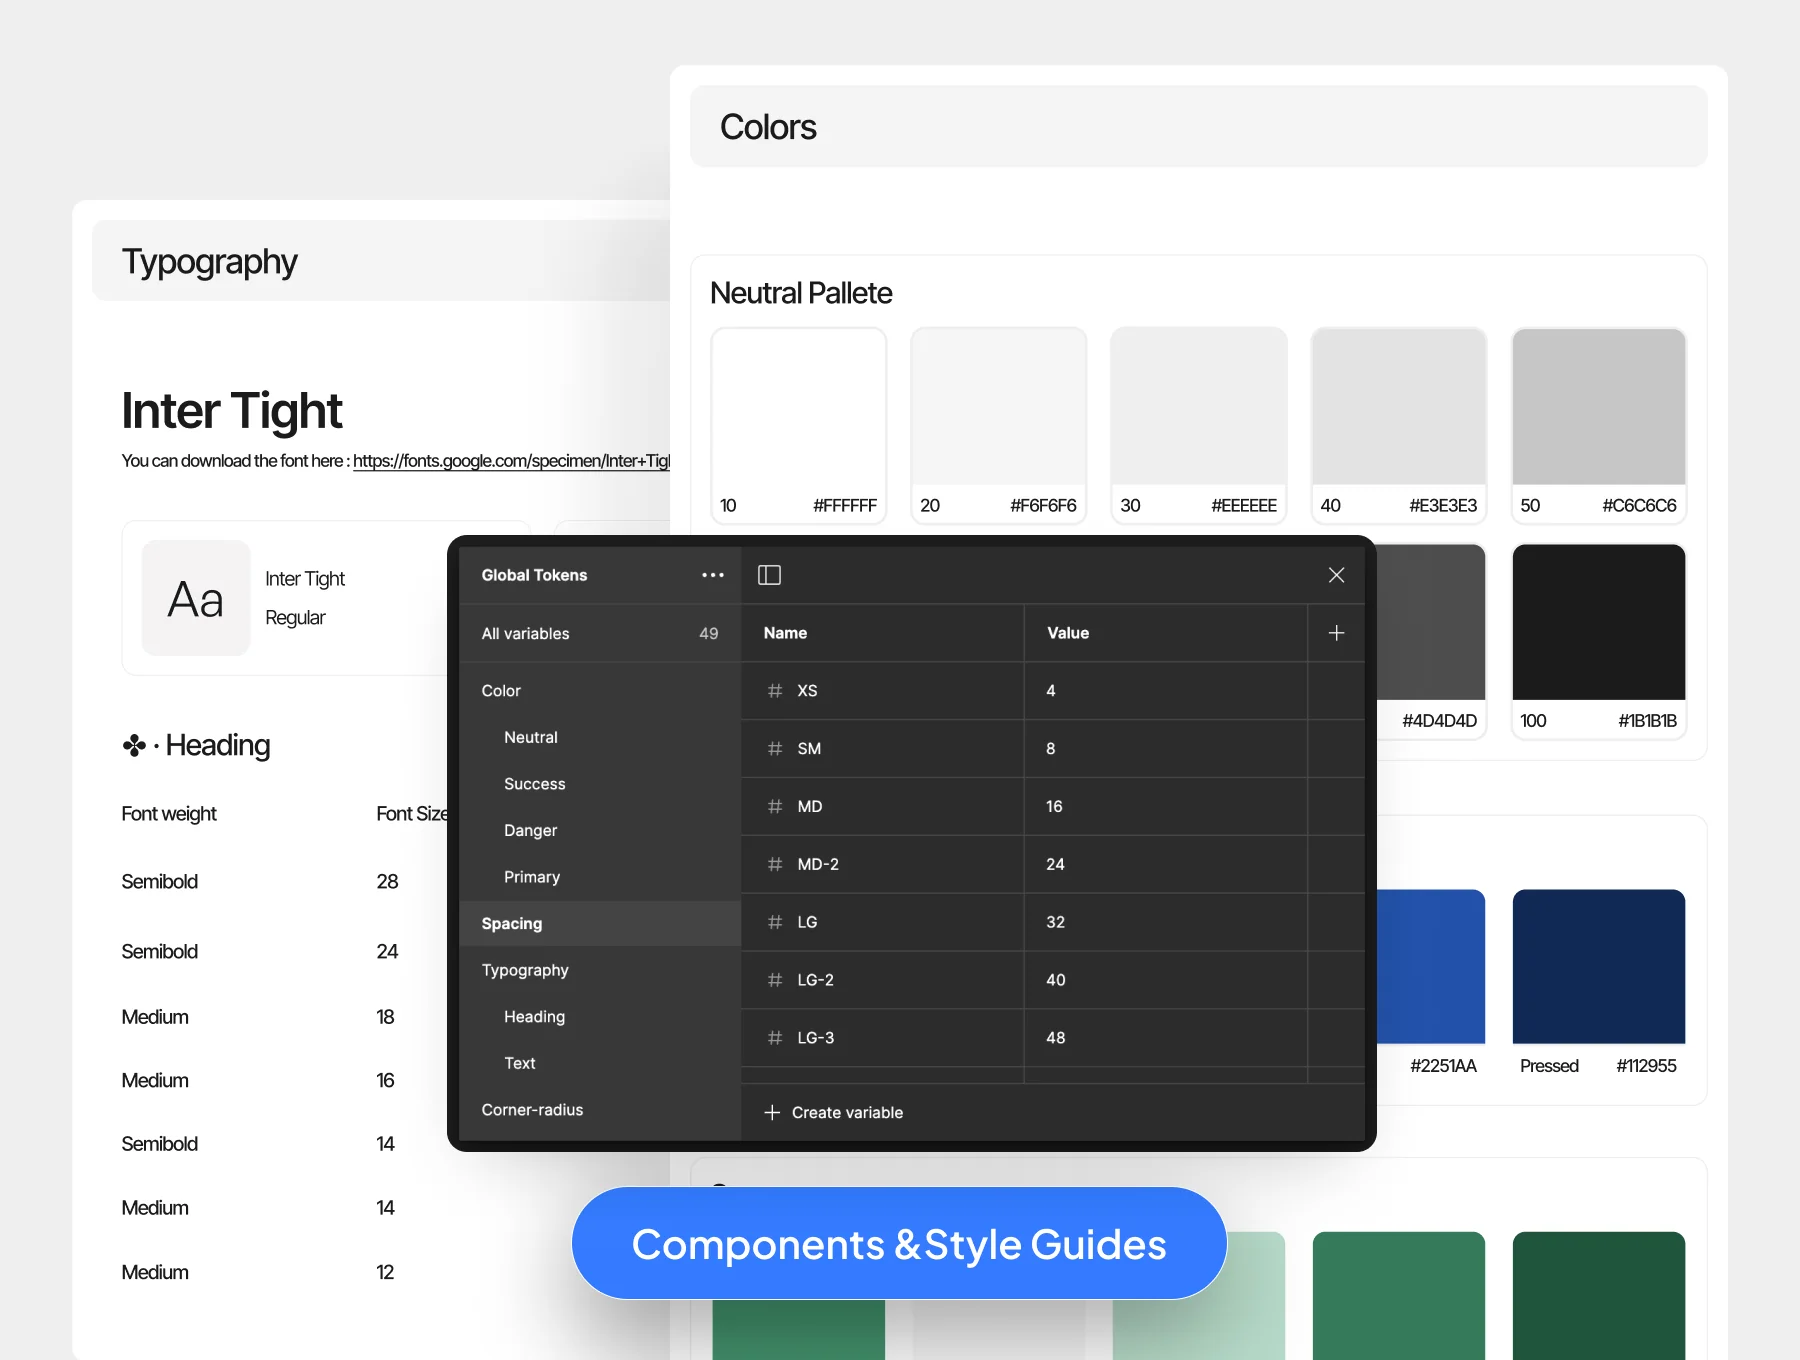1800x1360 pixels.
Task: Click the Create variable button
Action: coord(833,1112)
